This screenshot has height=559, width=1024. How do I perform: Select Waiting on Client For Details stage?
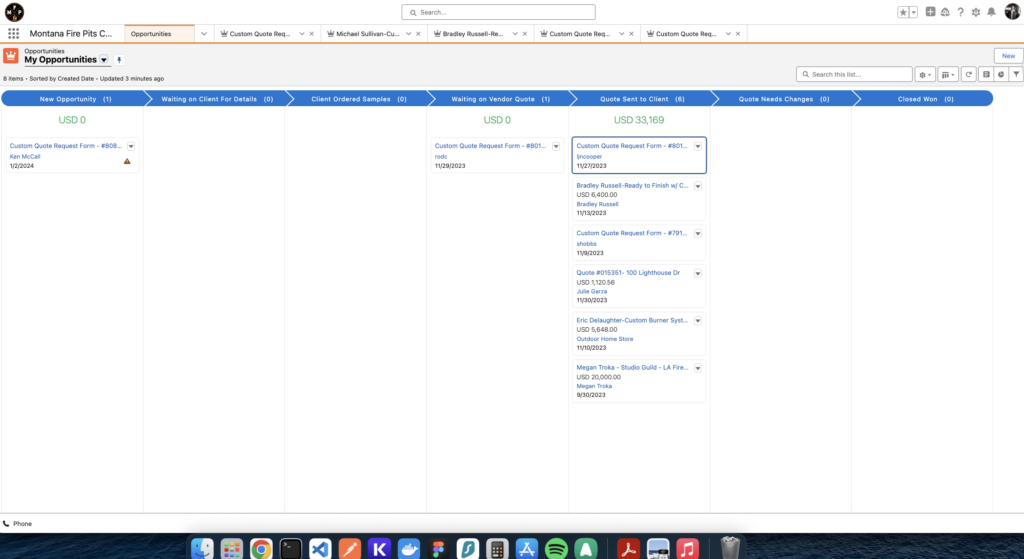[217, 99]
